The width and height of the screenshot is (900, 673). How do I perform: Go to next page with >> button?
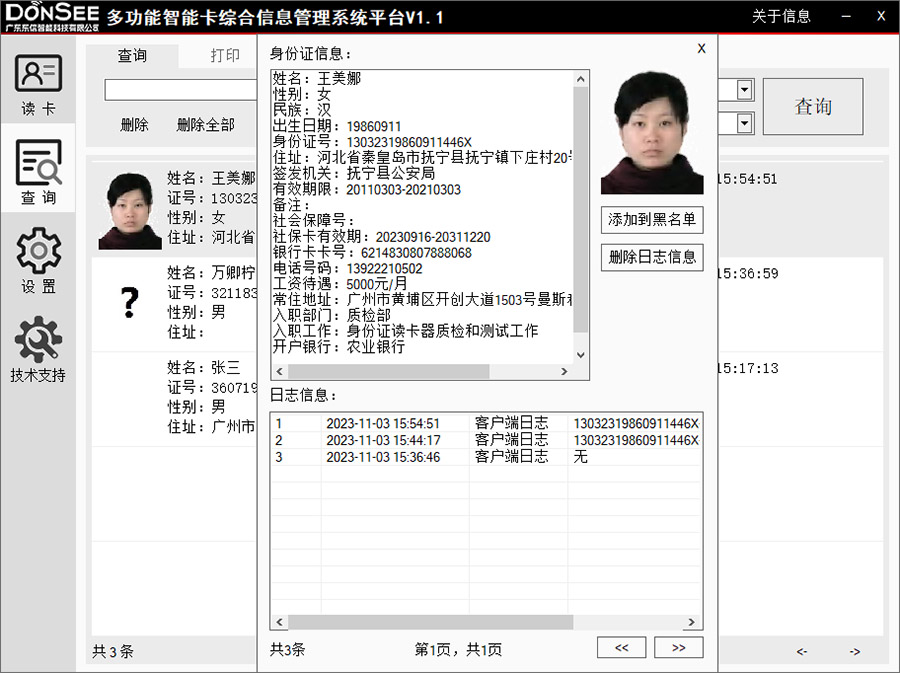(678, 647)
